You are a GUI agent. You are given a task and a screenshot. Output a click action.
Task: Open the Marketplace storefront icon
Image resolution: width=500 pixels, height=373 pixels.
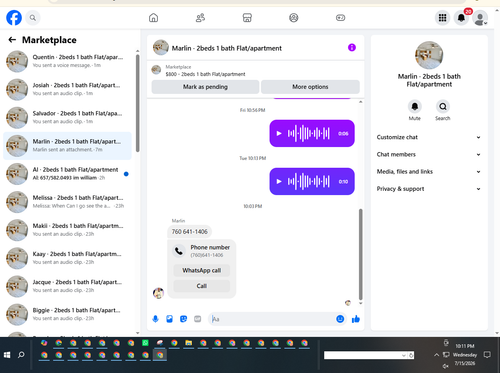247,18
